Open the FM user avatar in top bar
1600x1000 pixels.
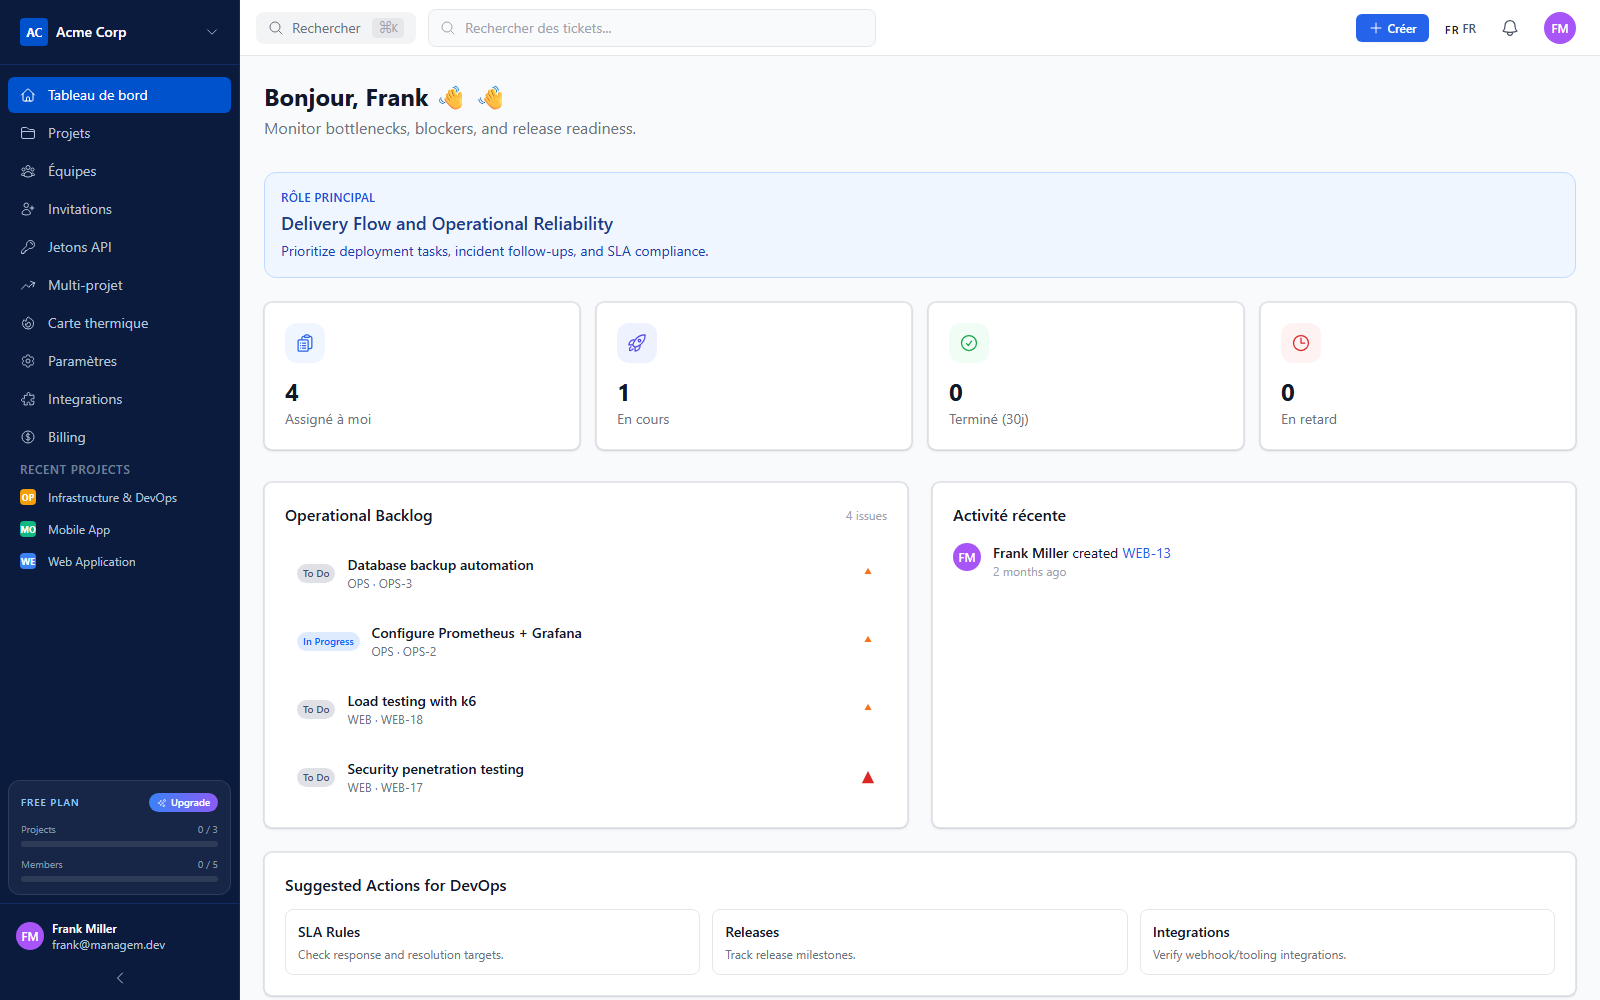pos(1560,28)
